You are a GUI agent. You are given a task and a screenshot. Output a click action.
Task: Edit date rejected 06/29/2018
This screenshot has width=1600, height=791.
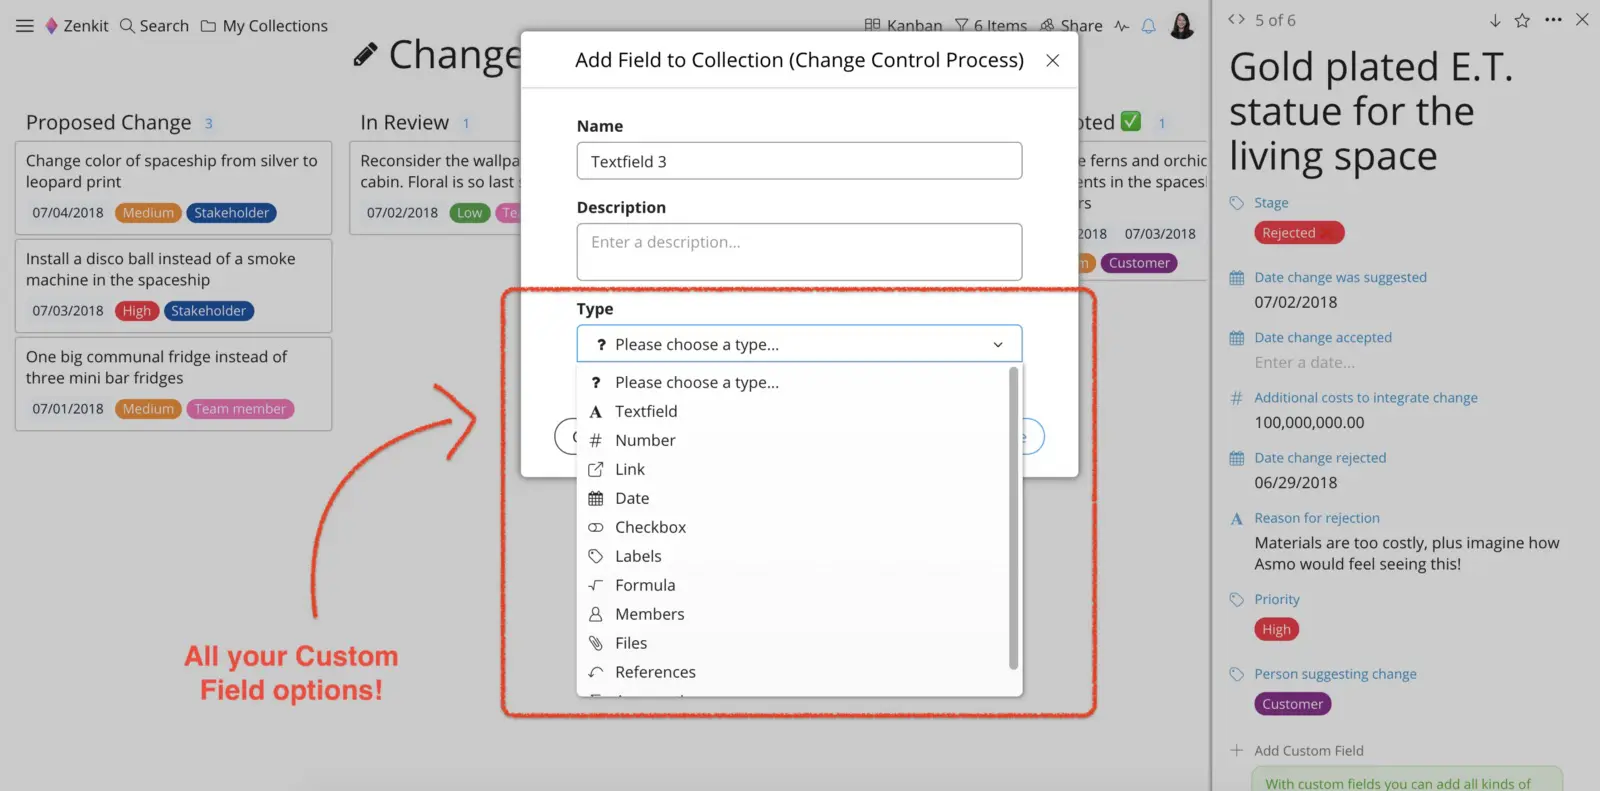(1295, 482)
